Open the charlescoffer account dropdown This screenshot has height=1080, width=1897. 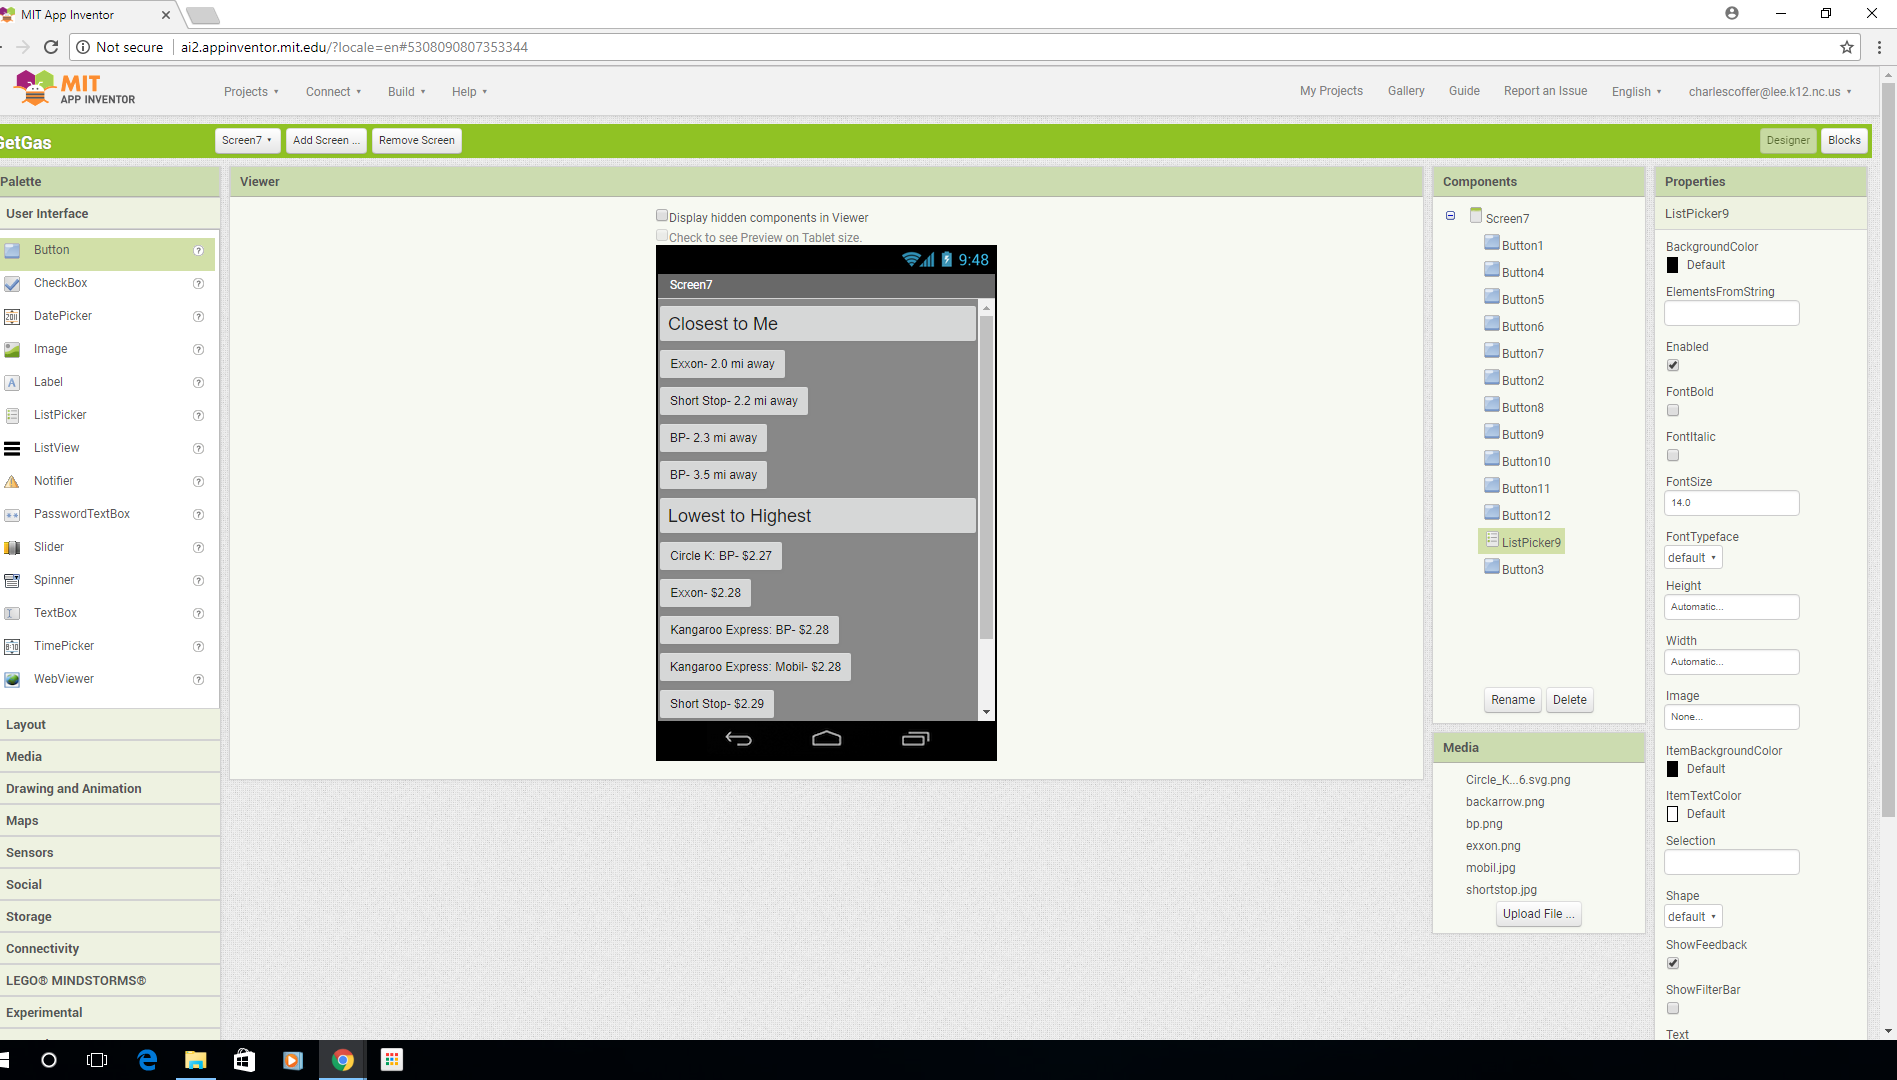coord(1770,92)
